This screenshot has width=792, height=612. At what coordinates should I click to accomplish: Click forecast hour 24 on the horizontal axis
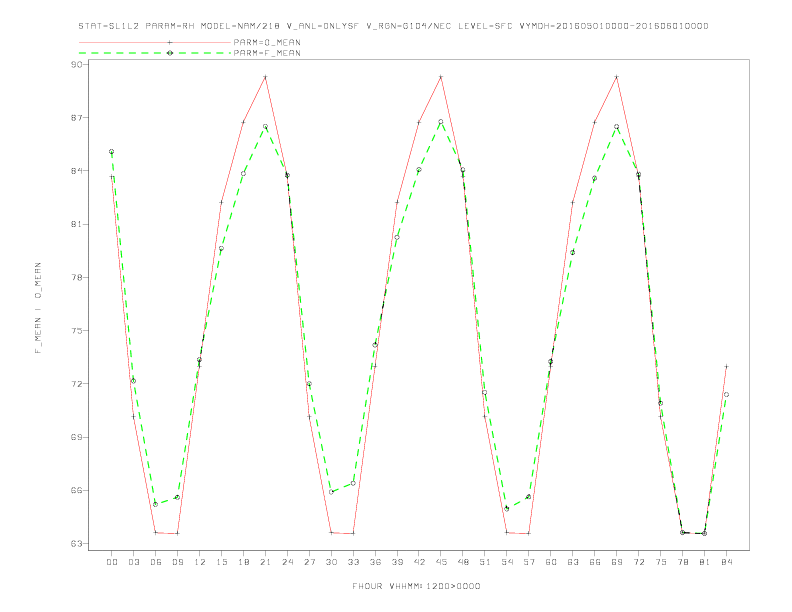(287, 562)
